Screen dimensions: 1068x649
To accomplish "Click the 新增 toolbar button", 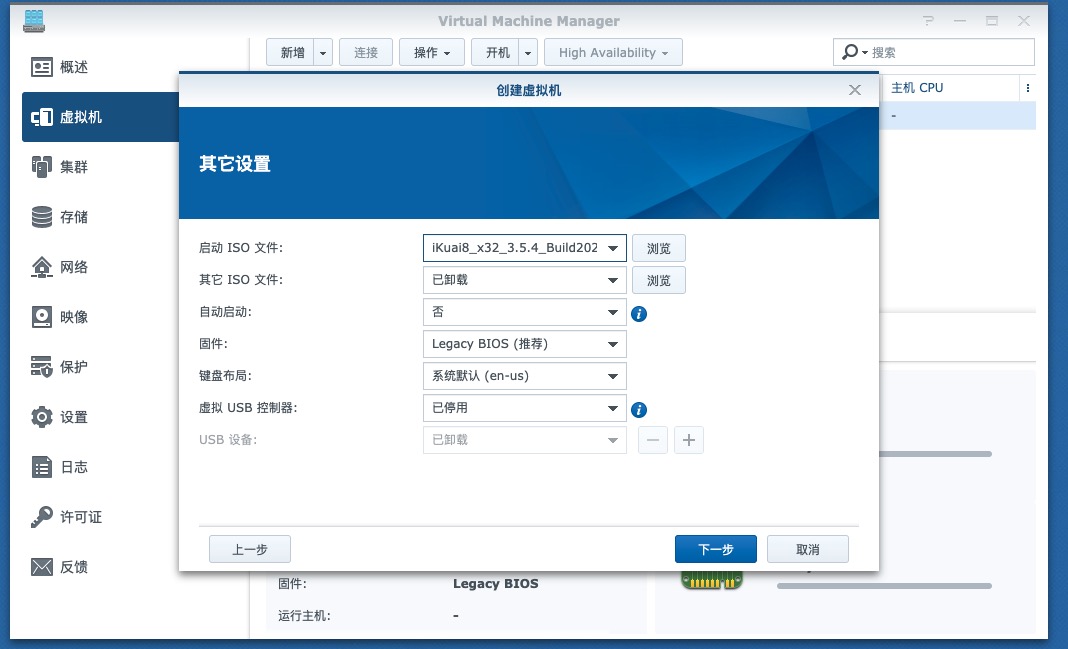I will tap(291, 52).
